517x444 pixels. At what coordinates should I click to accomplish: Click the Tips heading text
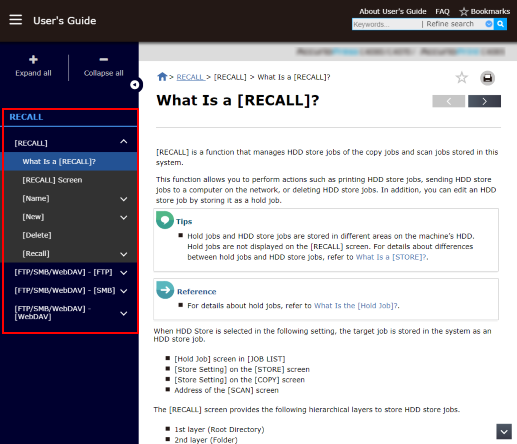184,222
